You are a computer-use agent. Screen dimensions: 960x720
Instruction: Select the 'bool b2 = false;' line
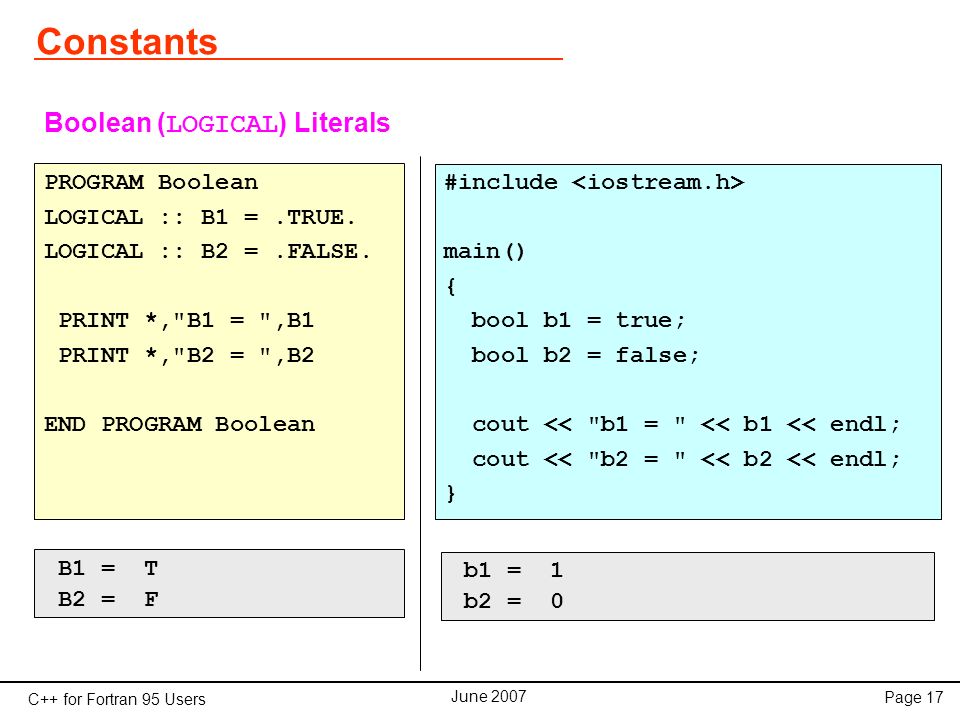585,355
